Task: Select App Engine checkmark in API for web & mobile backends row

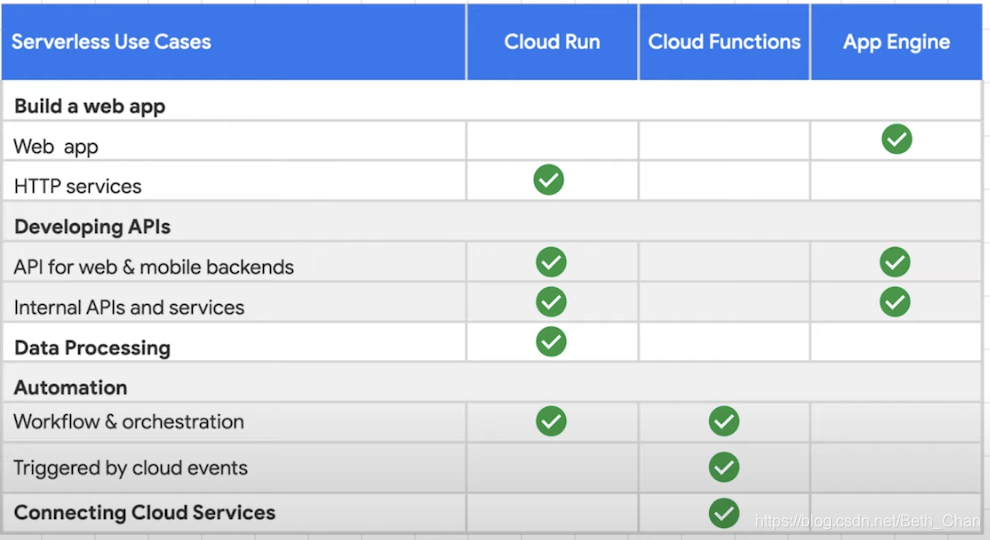Action: click(895, 262)
